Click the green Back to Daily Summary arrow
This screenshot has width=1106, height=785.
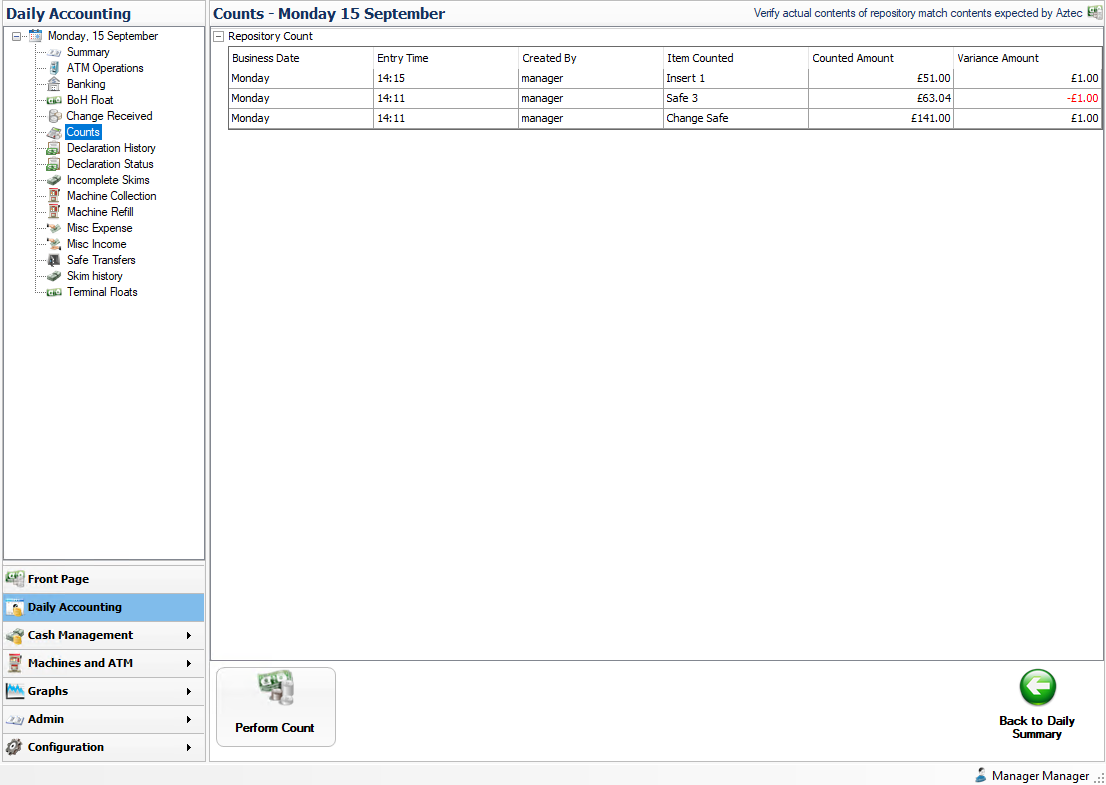tap(1037, 688)
